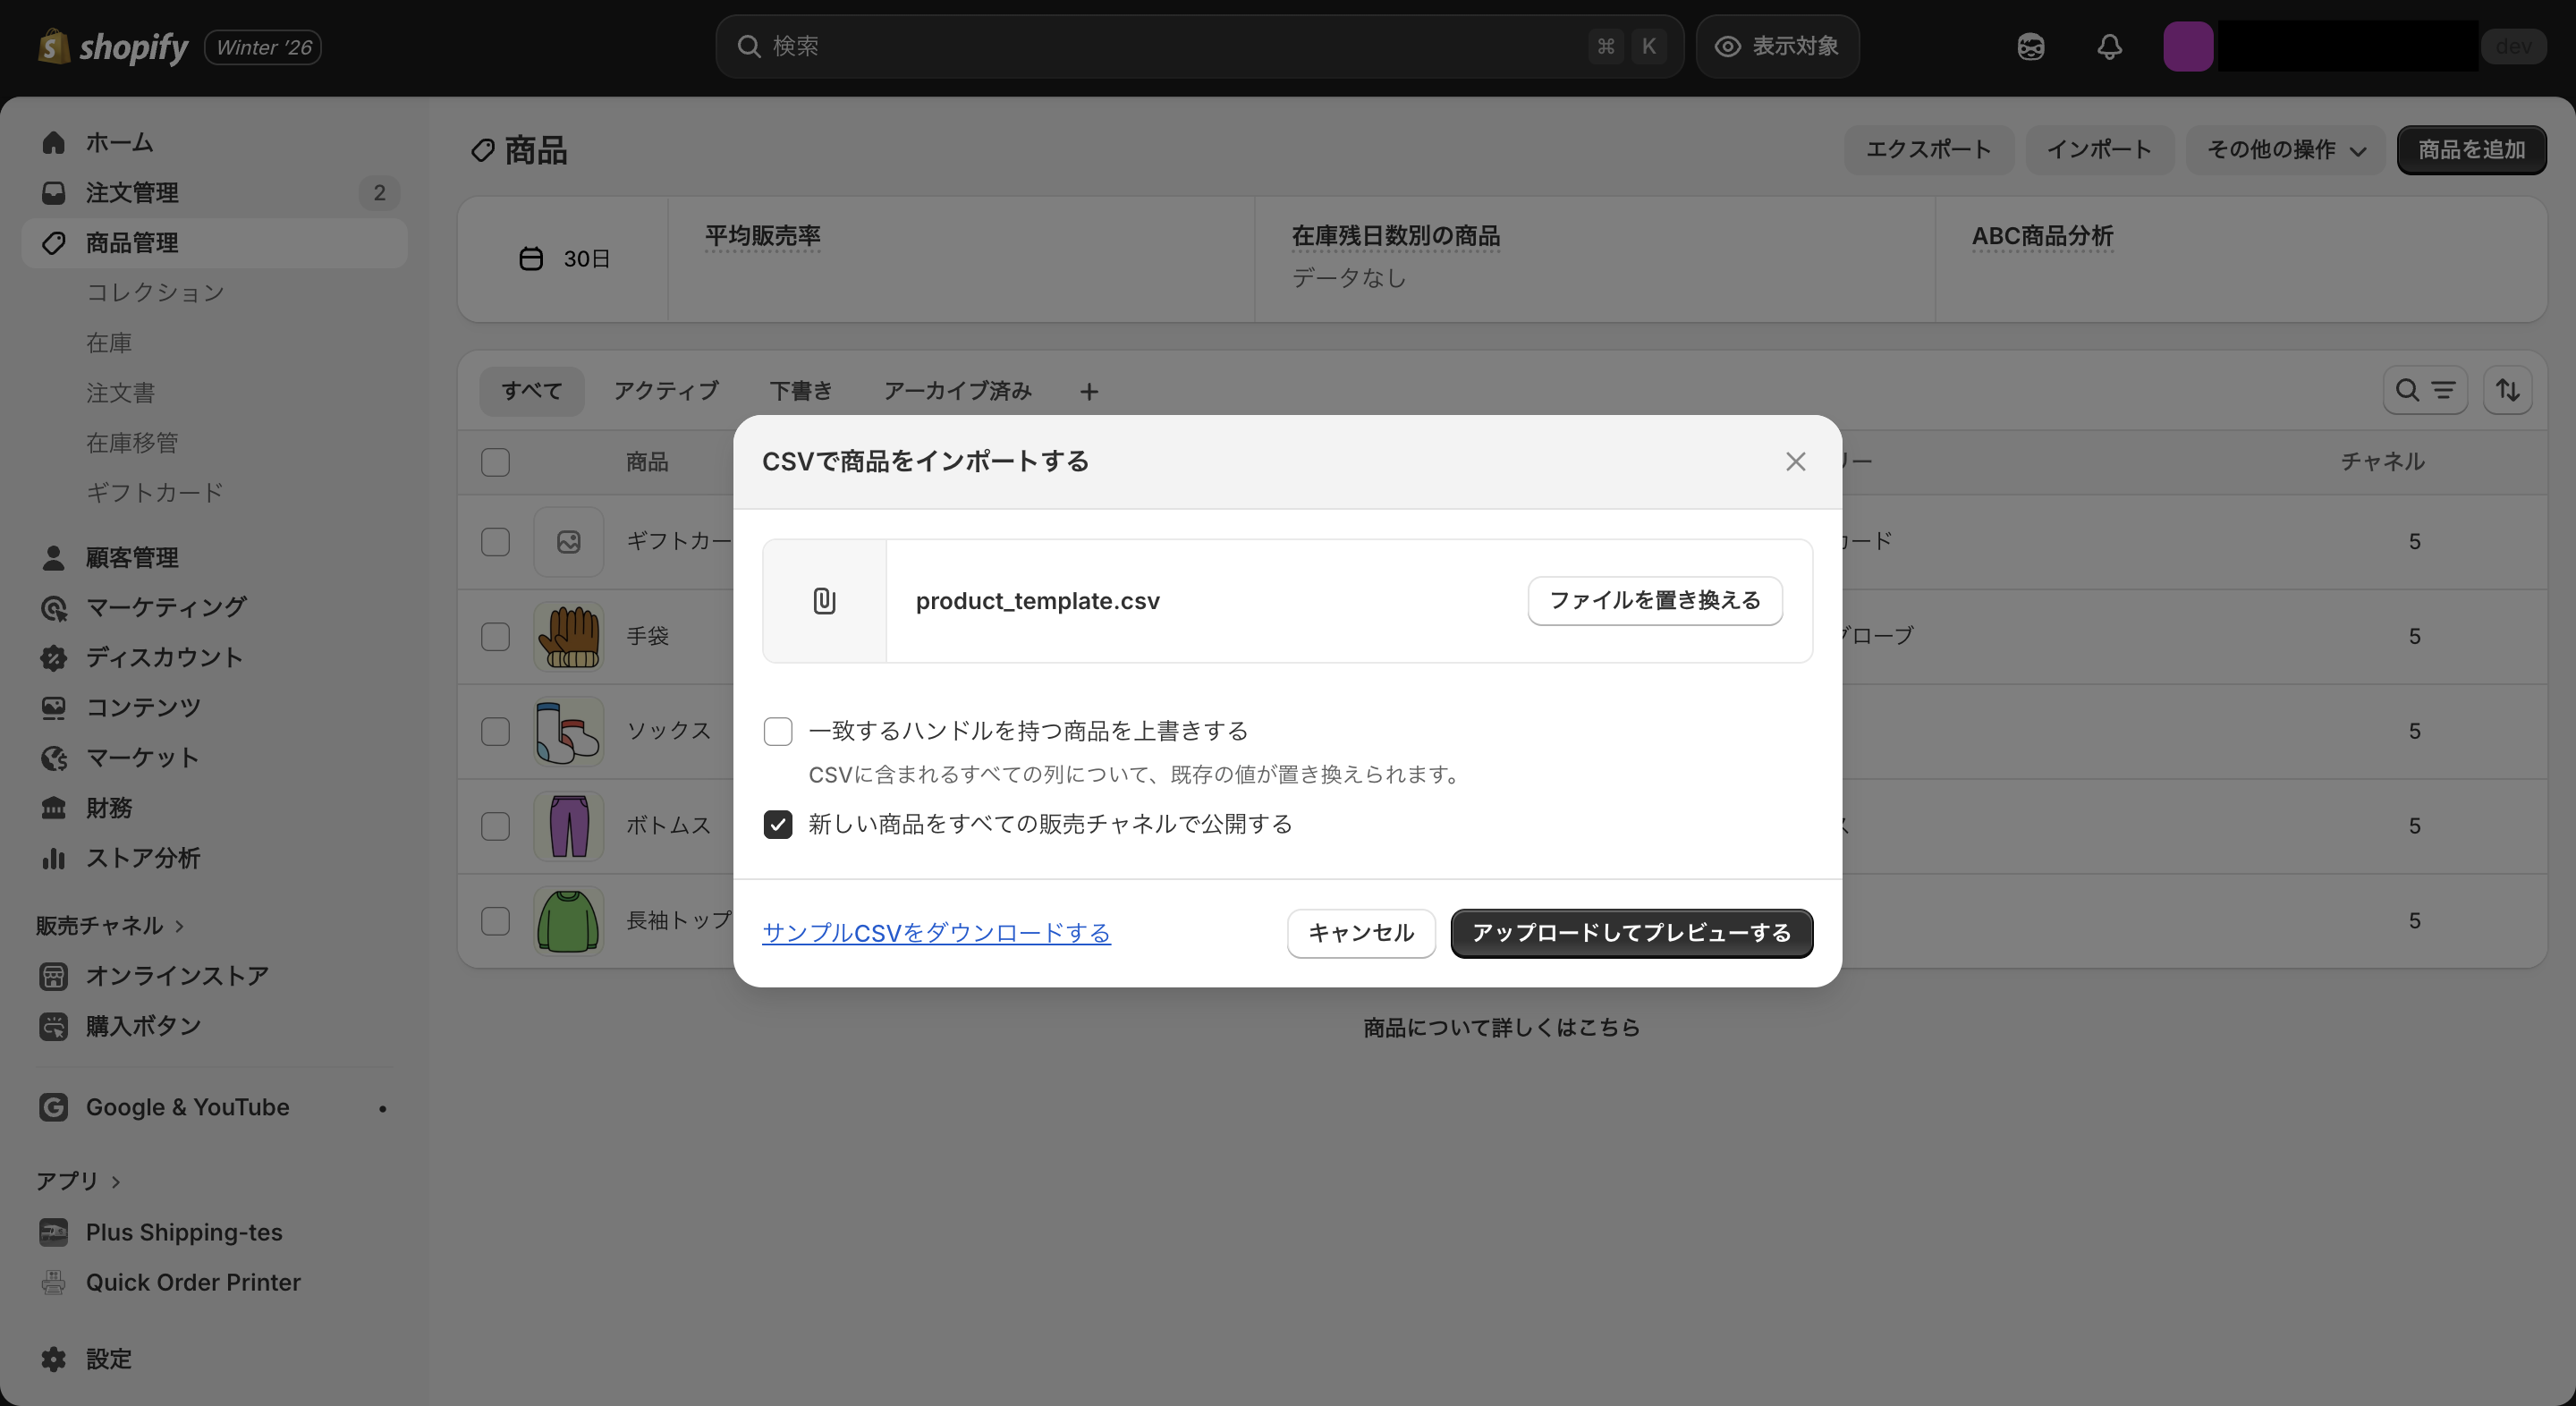Image resolution: width=2576 pixels, height=1406 pixels.
Task: Open サンプルCSVをダウンロードする link
Action: tap(936, 932)
